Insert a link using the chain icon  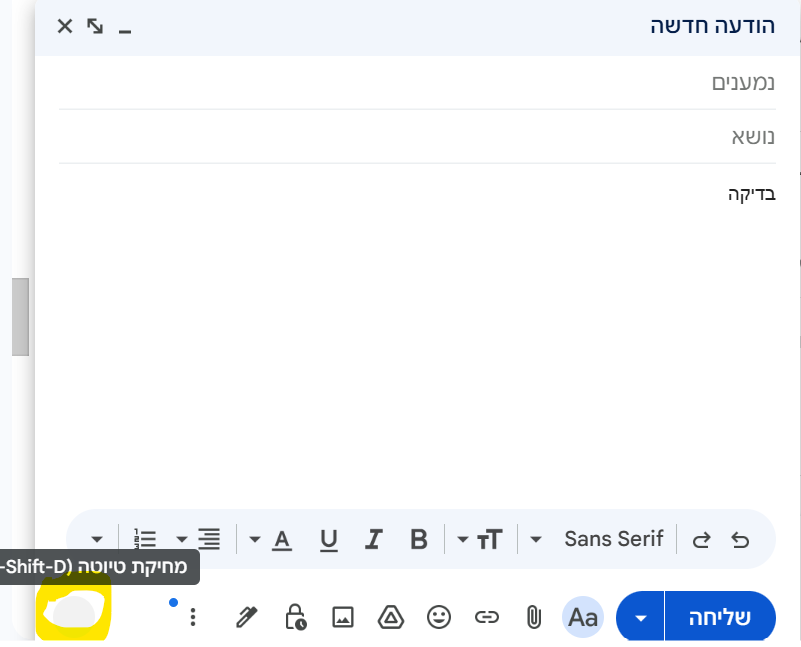click(486, 617)
